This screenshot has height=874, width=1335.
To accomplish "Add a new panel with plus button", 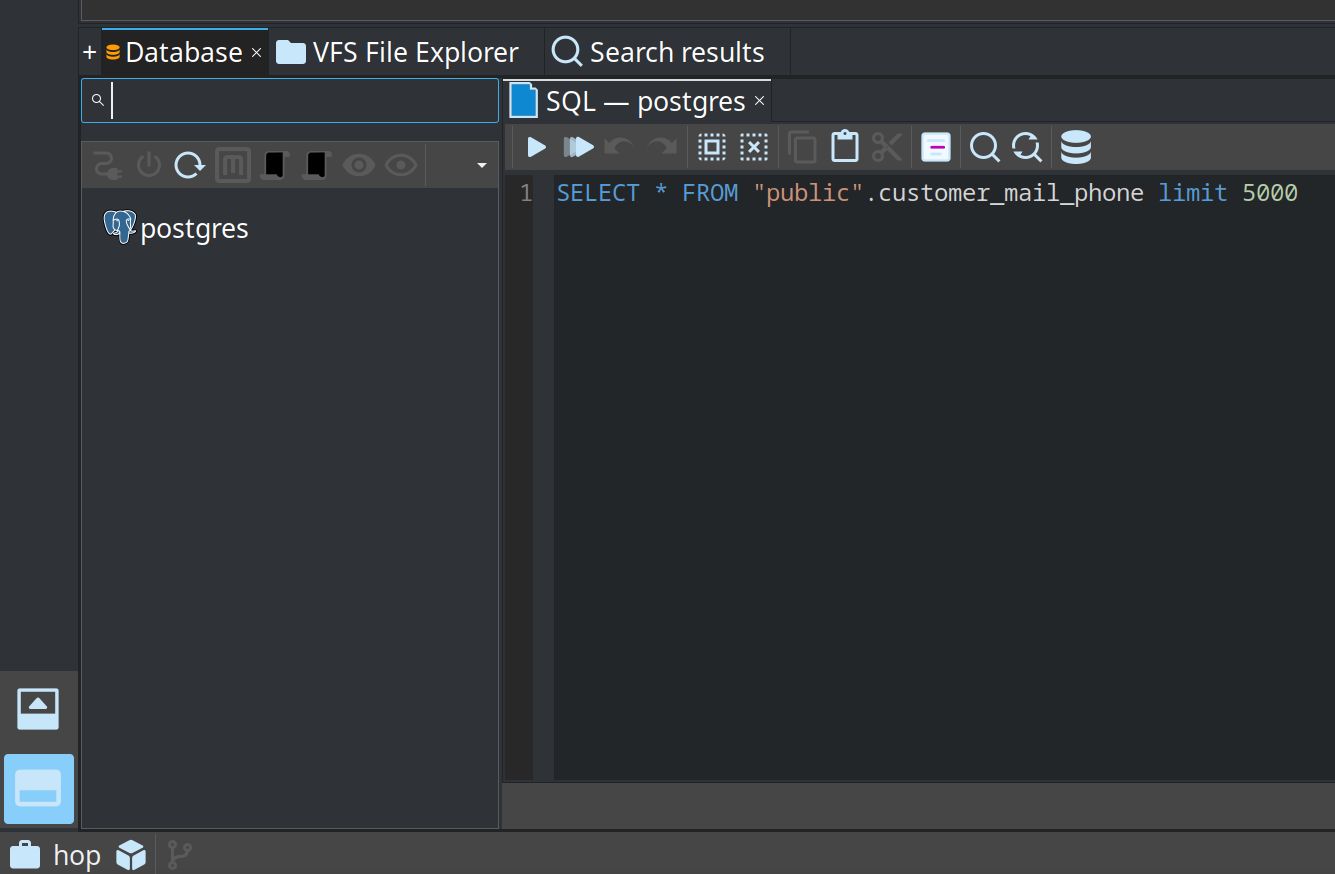I will (90, 52).
